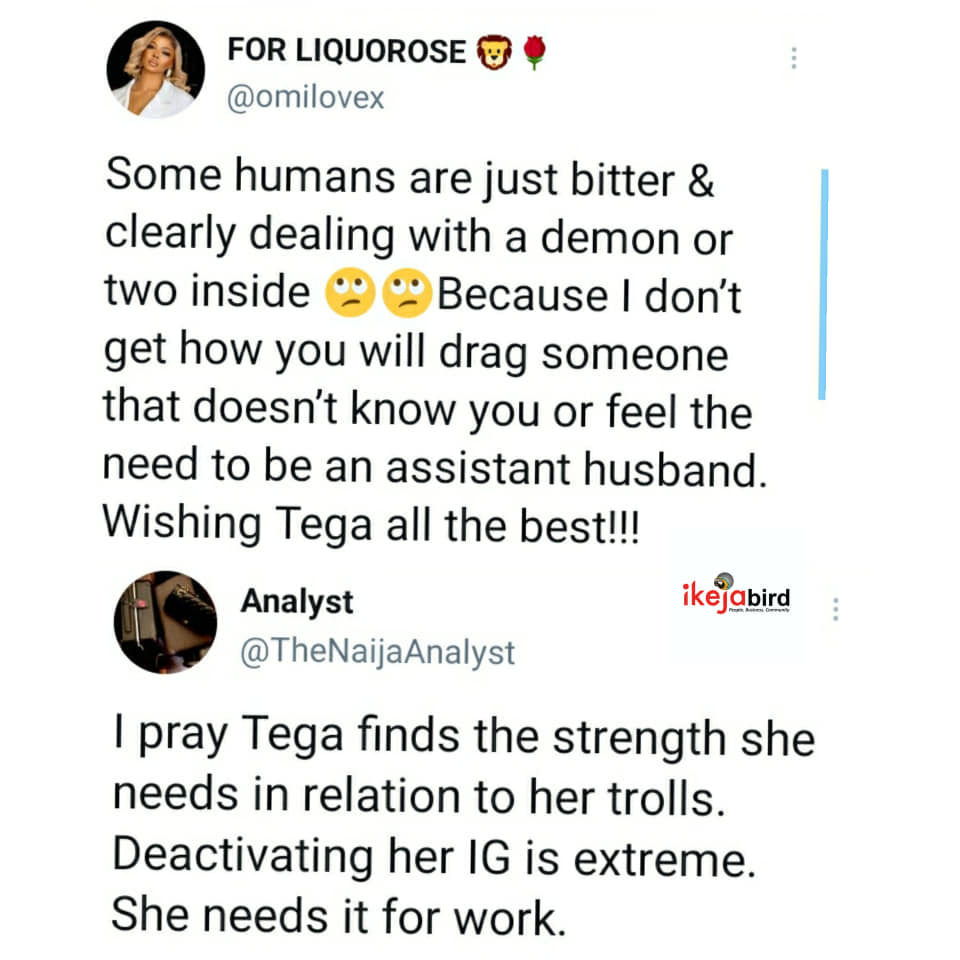Open the Analyst profile picture

click(165, 621)
